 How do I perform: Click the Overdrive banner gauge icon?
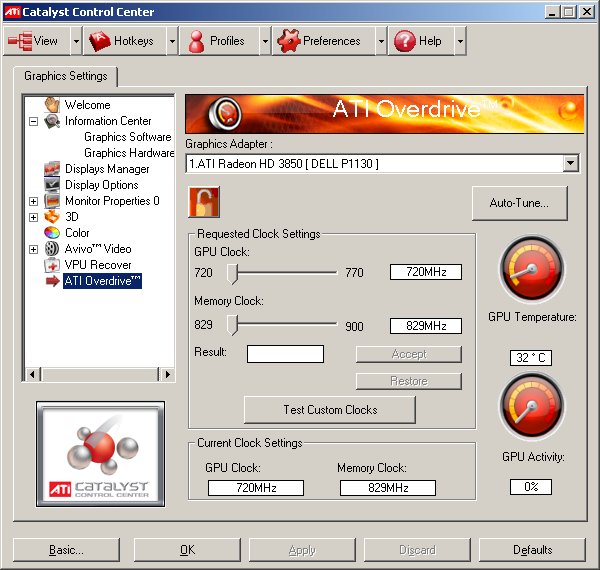click(225, 114)
